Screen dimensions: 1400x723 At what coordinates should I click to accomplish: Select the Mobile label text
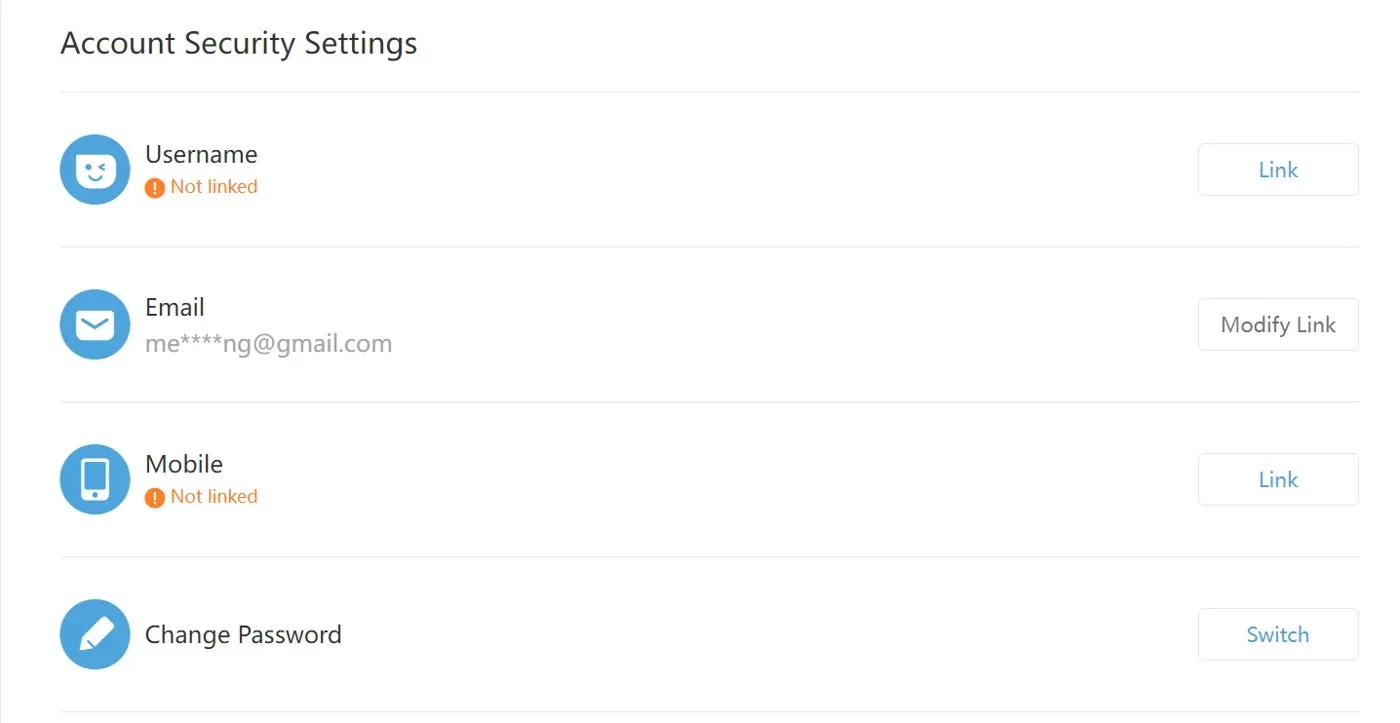pos(184,464)
